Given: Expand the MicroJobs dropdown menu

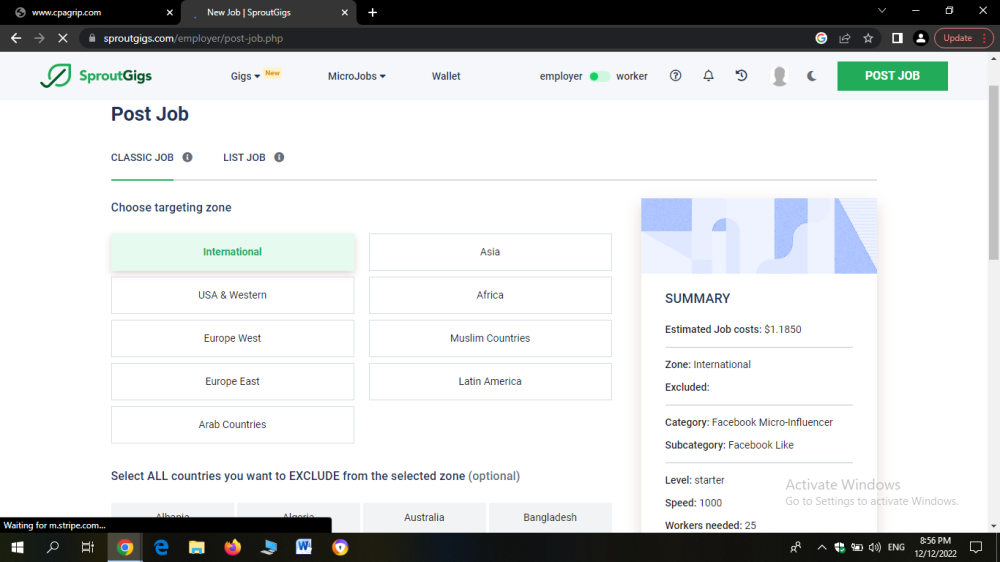Looking at the screenshot, I should pos(357,76).
